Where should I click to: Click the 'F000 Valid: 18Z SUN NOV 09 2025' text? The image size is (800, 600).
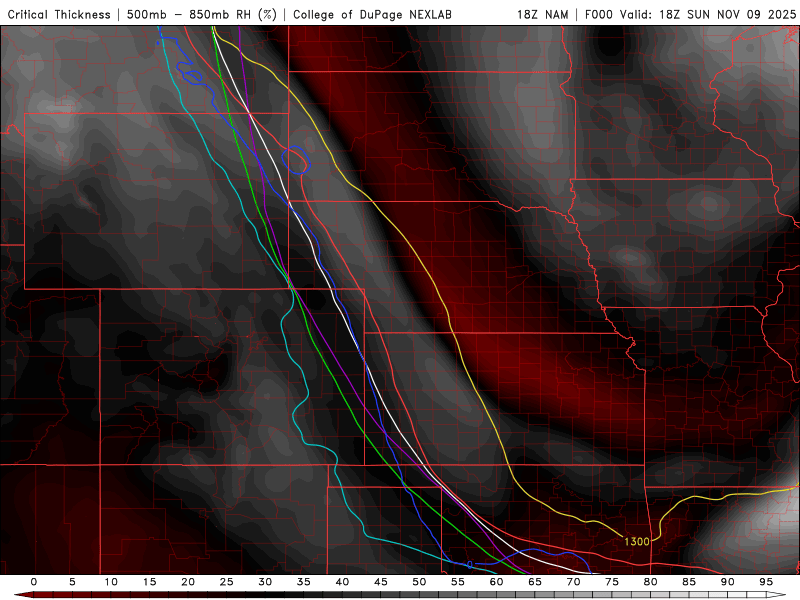tap(690, 14)
